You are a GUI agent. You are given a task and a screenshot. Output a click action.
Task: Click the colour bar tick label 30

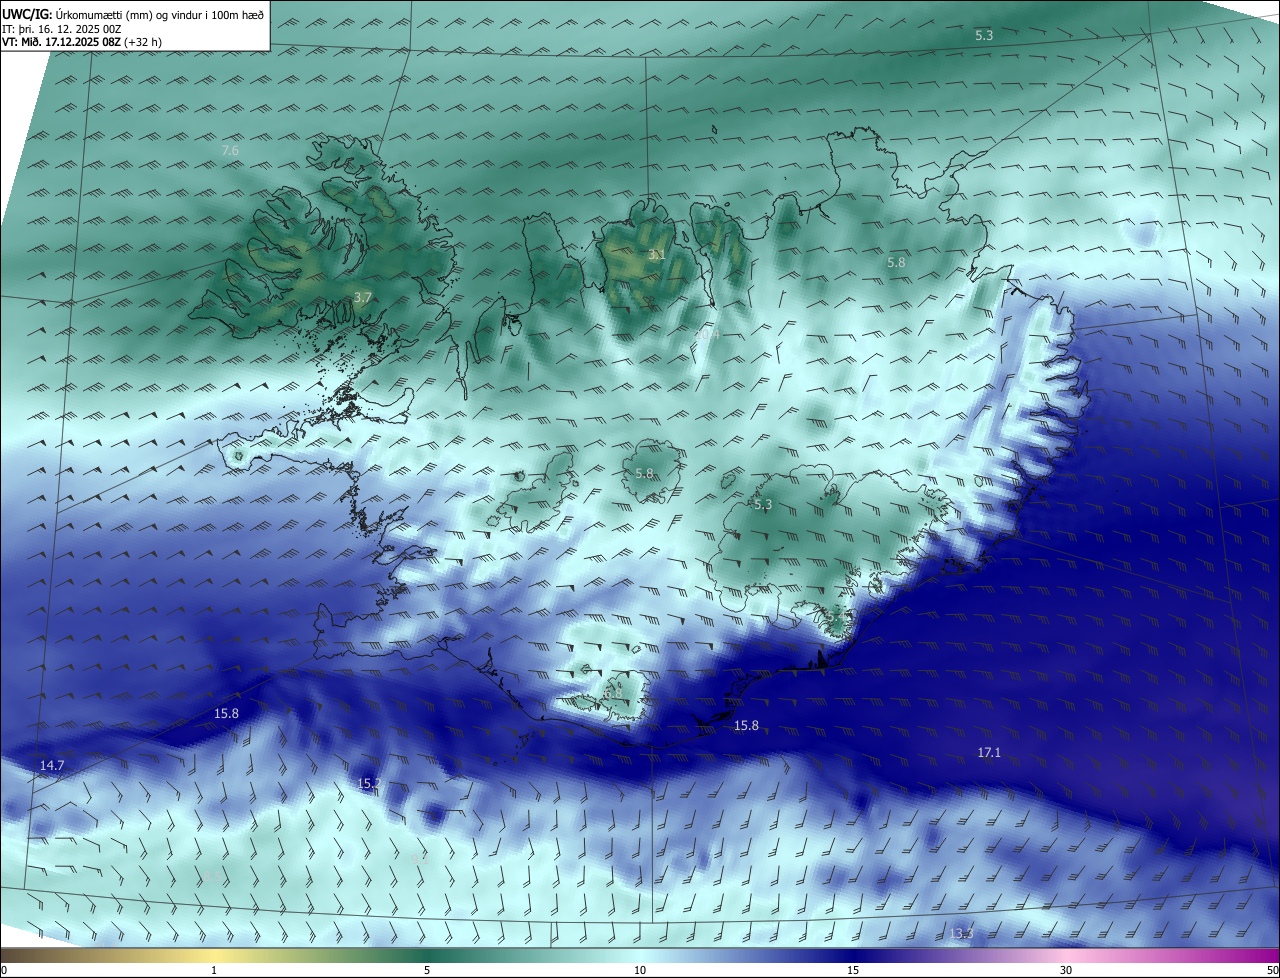[1066, 970]
